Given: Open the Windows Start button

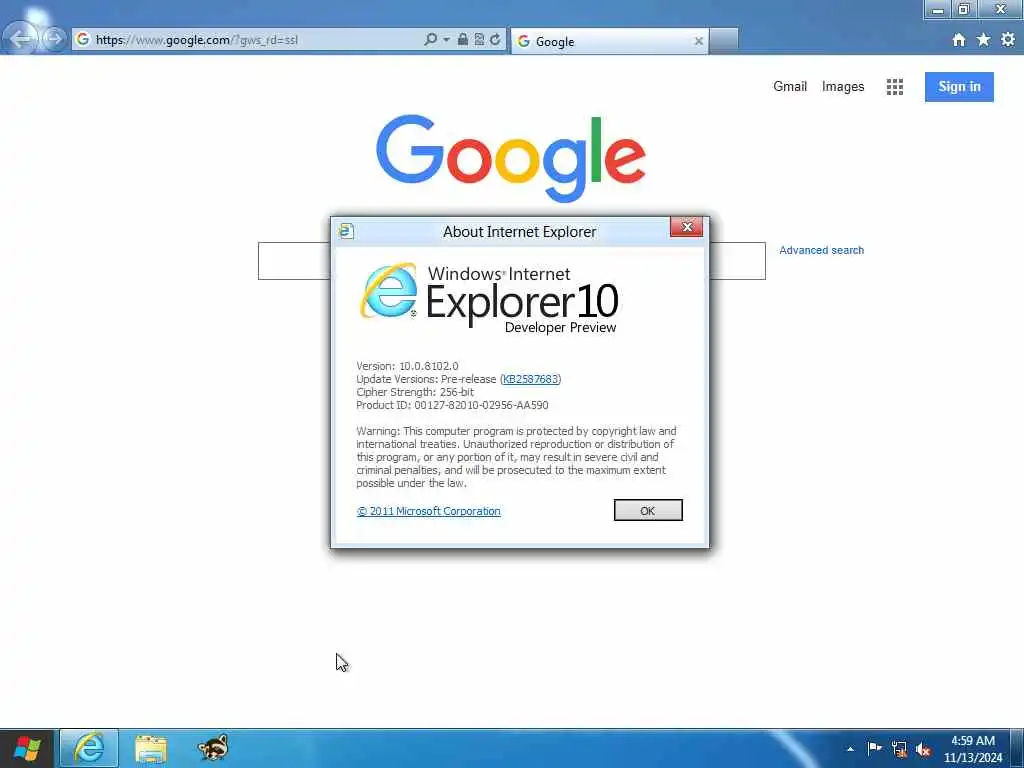Looking at the screenshot, I should pyautogui.click(x=27, y=748).
